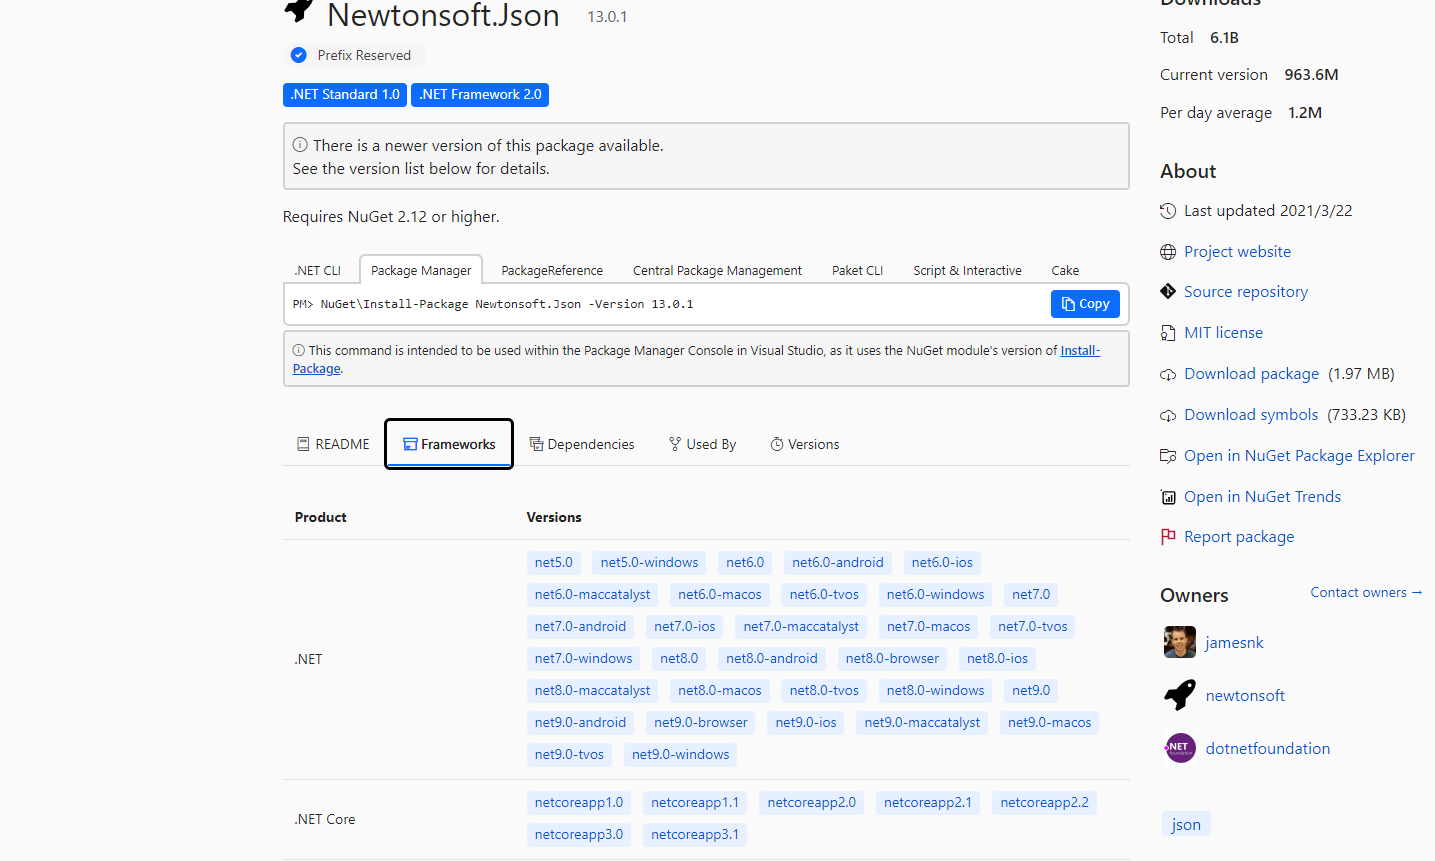Click the .NET Framework 2.0 badge
Viewport: 1435px width, 861px height.
480,95
